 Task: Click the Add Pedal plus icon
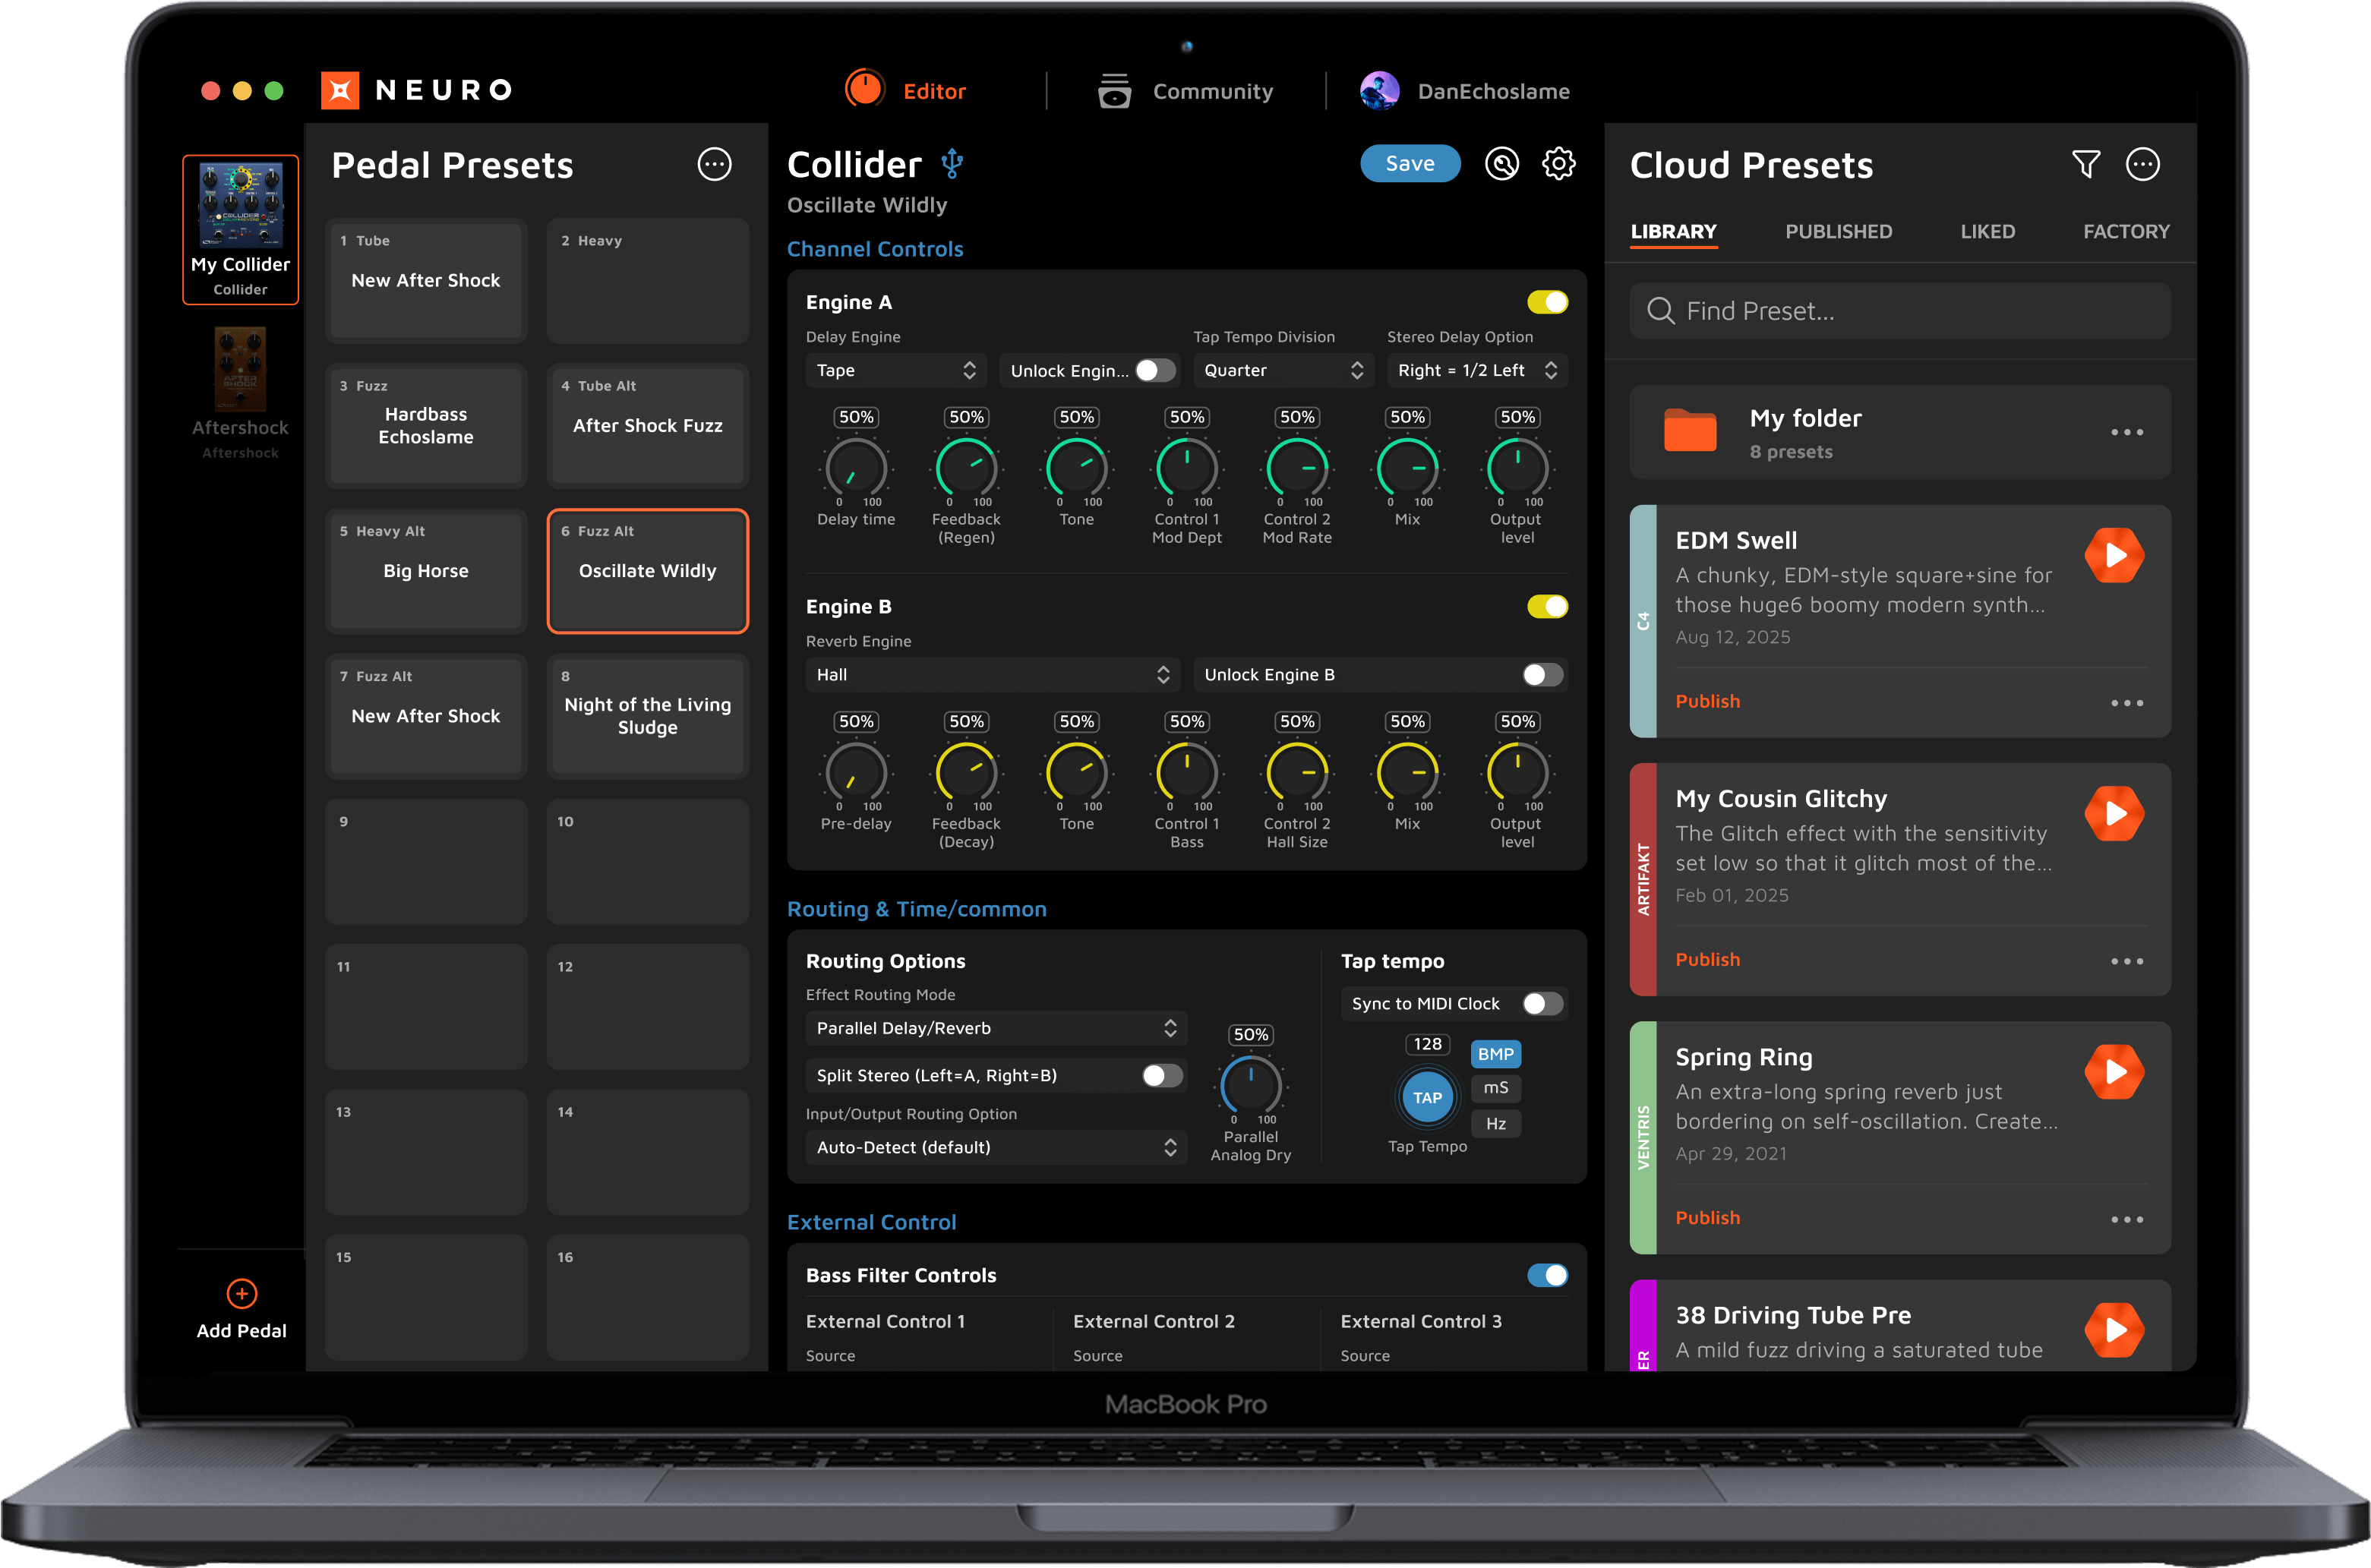click(x=241, y=1293)
